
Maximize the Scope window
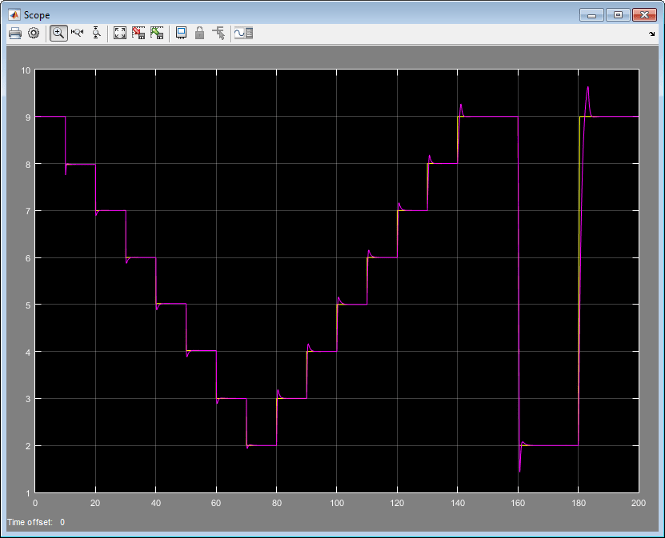point(618,15)
